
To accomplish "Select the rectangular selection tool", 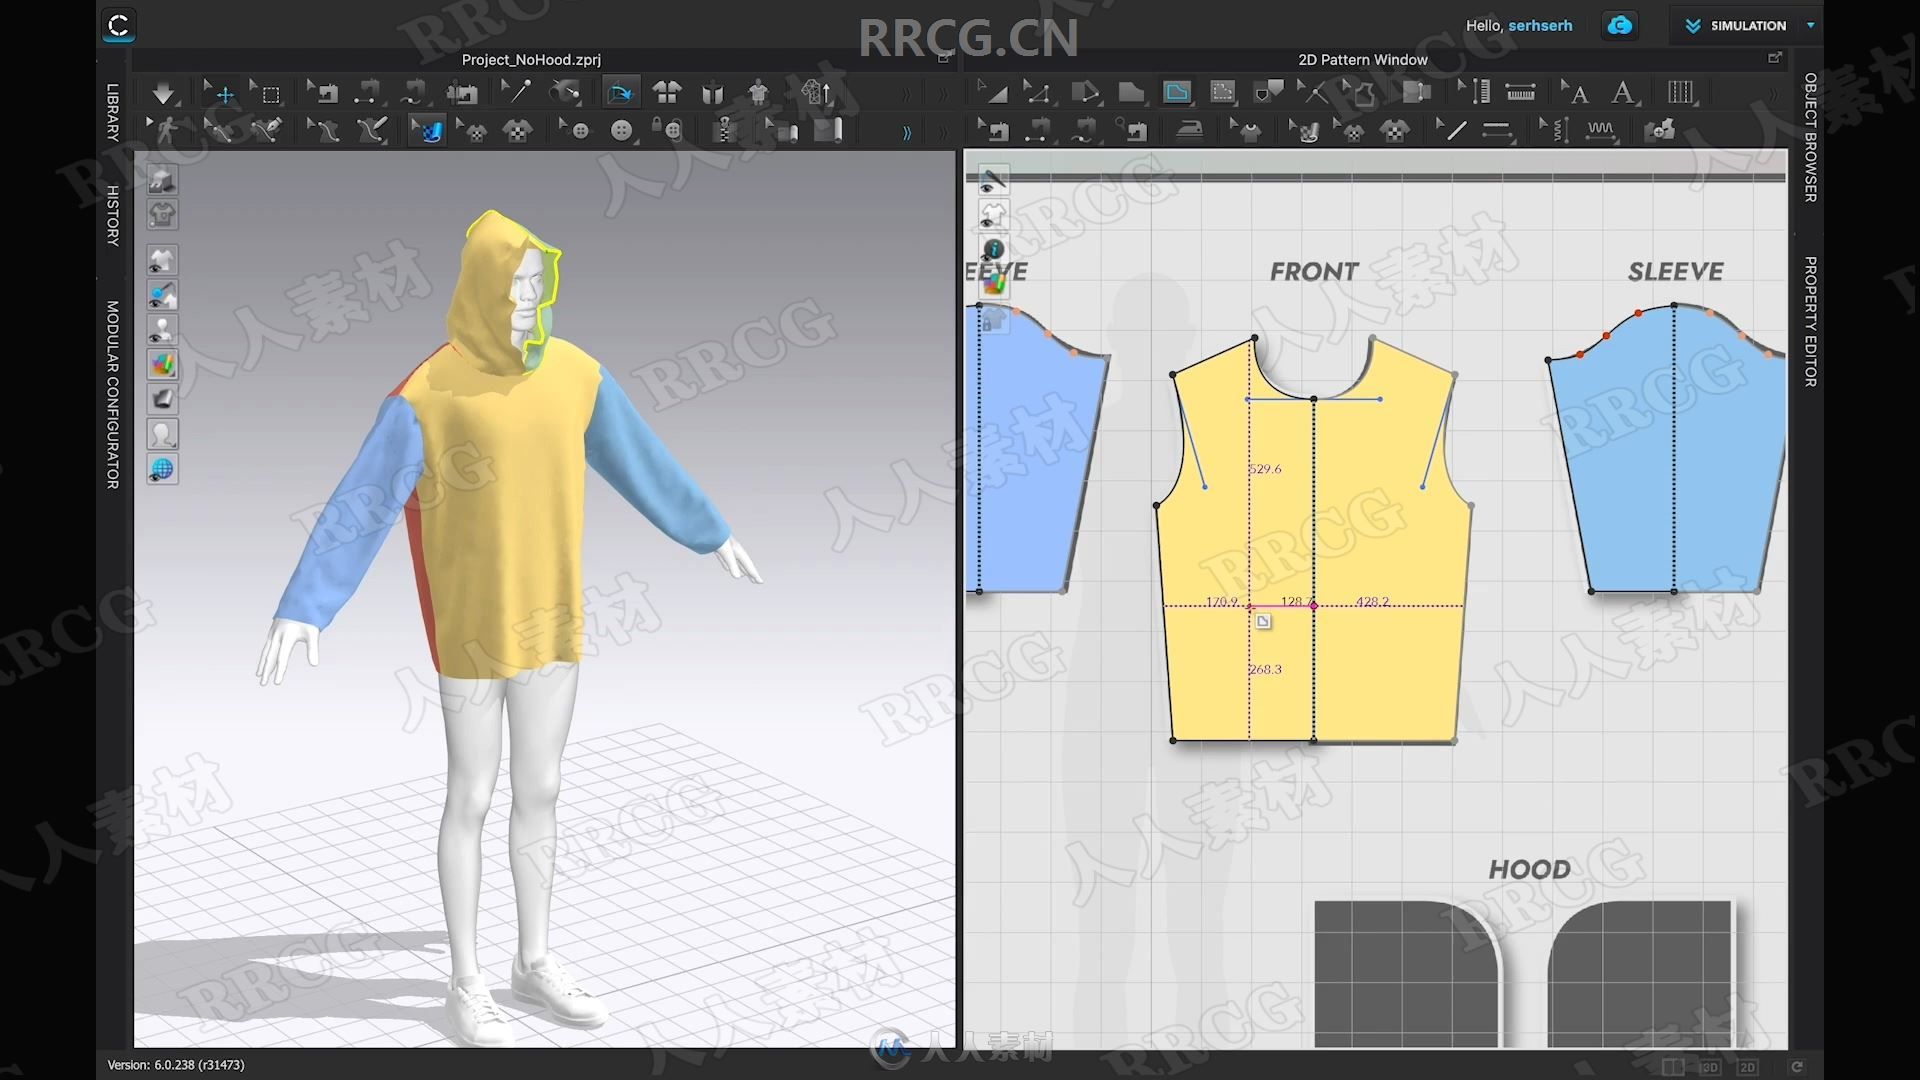I will 269,91.
